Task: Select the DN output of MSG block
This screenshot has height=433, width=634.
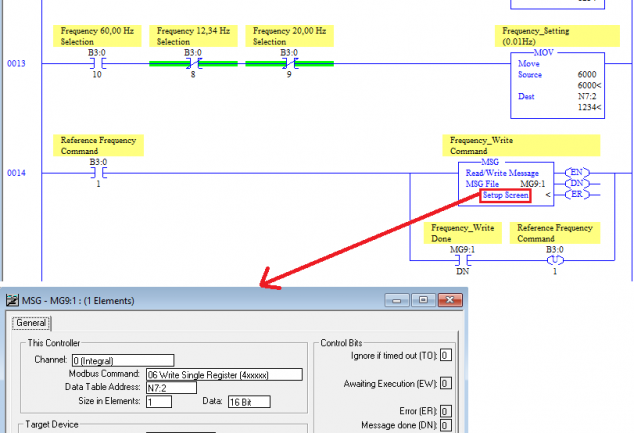Action: [x=577, y=184]
